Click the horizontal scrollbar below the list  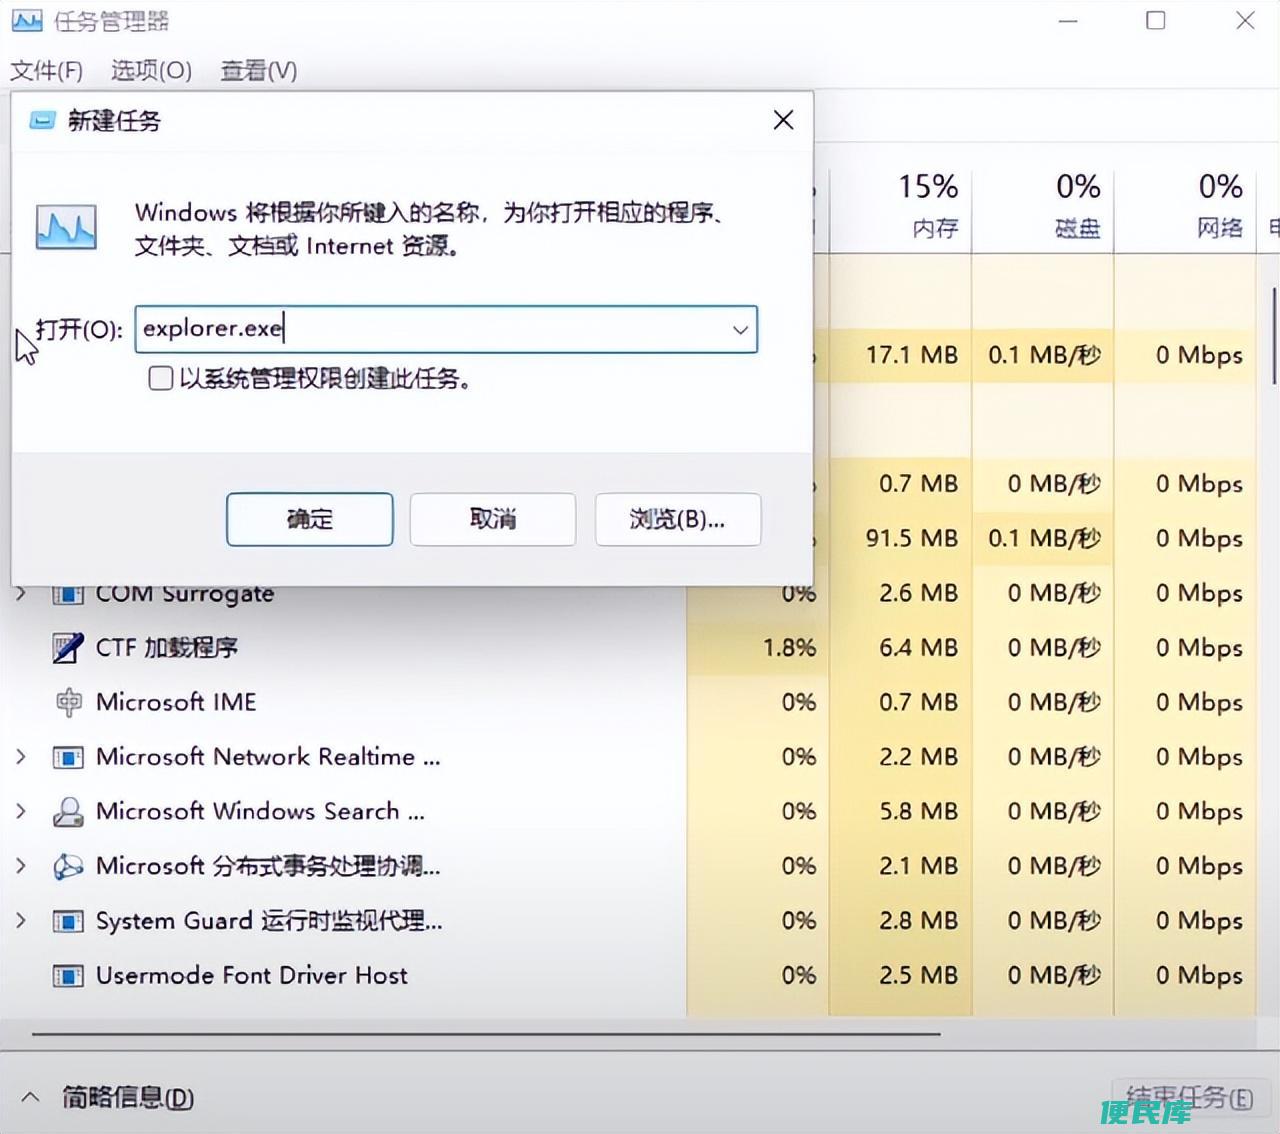point(486,1034)
